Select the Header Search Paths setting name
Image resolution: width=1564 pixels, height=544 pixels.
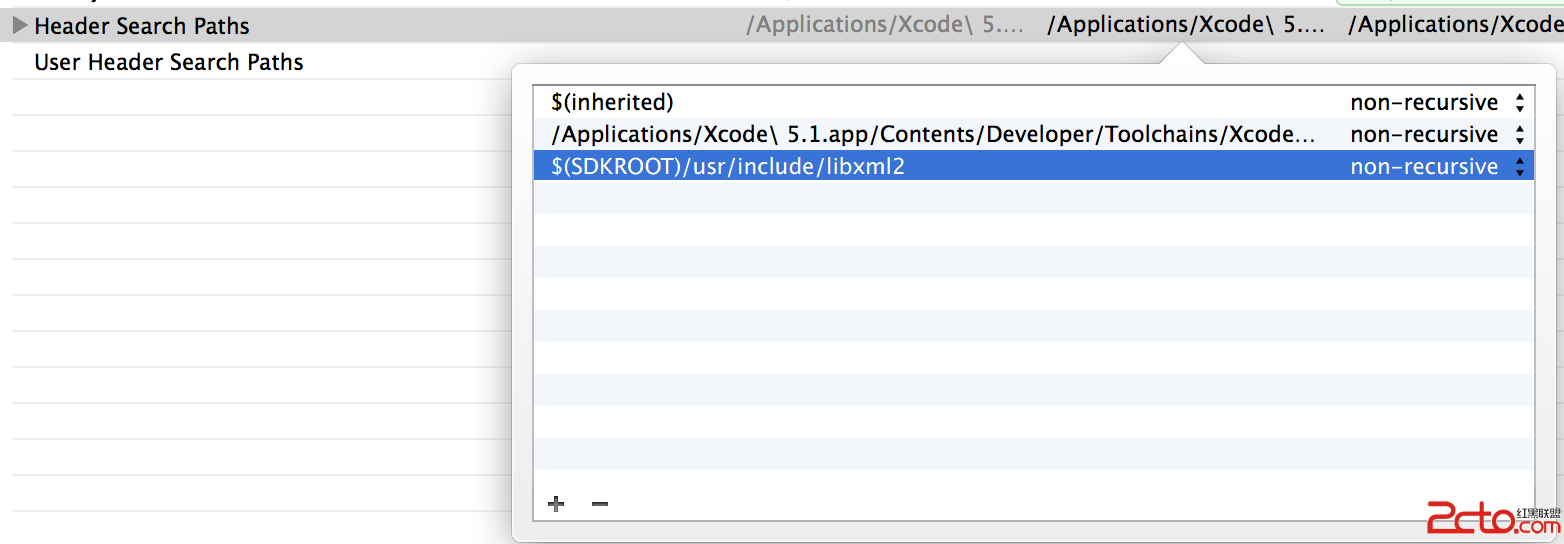tap(142, 26)
